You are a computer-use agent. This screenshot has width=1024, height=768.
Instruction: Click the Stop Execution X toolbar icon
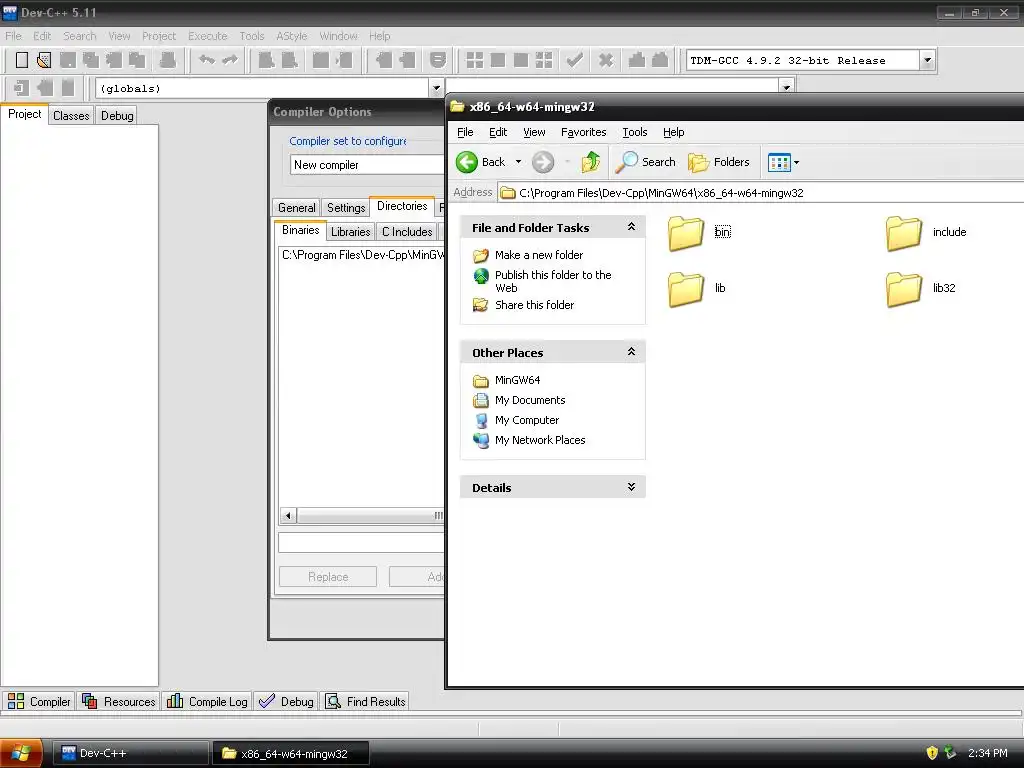point(606,60)
